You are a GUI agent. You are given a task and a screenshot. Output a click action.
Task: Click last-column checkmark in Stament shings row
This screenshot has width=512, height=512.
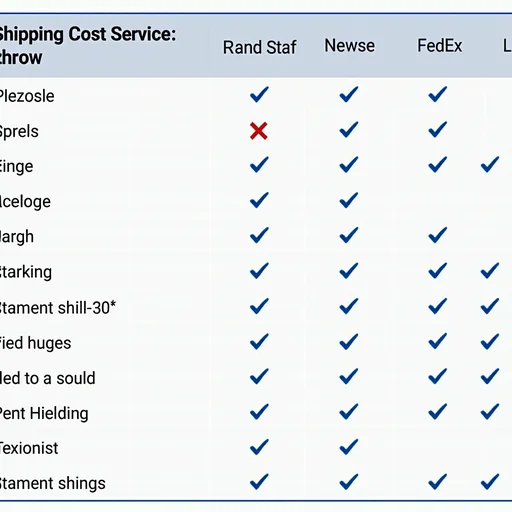pos(490,482)
